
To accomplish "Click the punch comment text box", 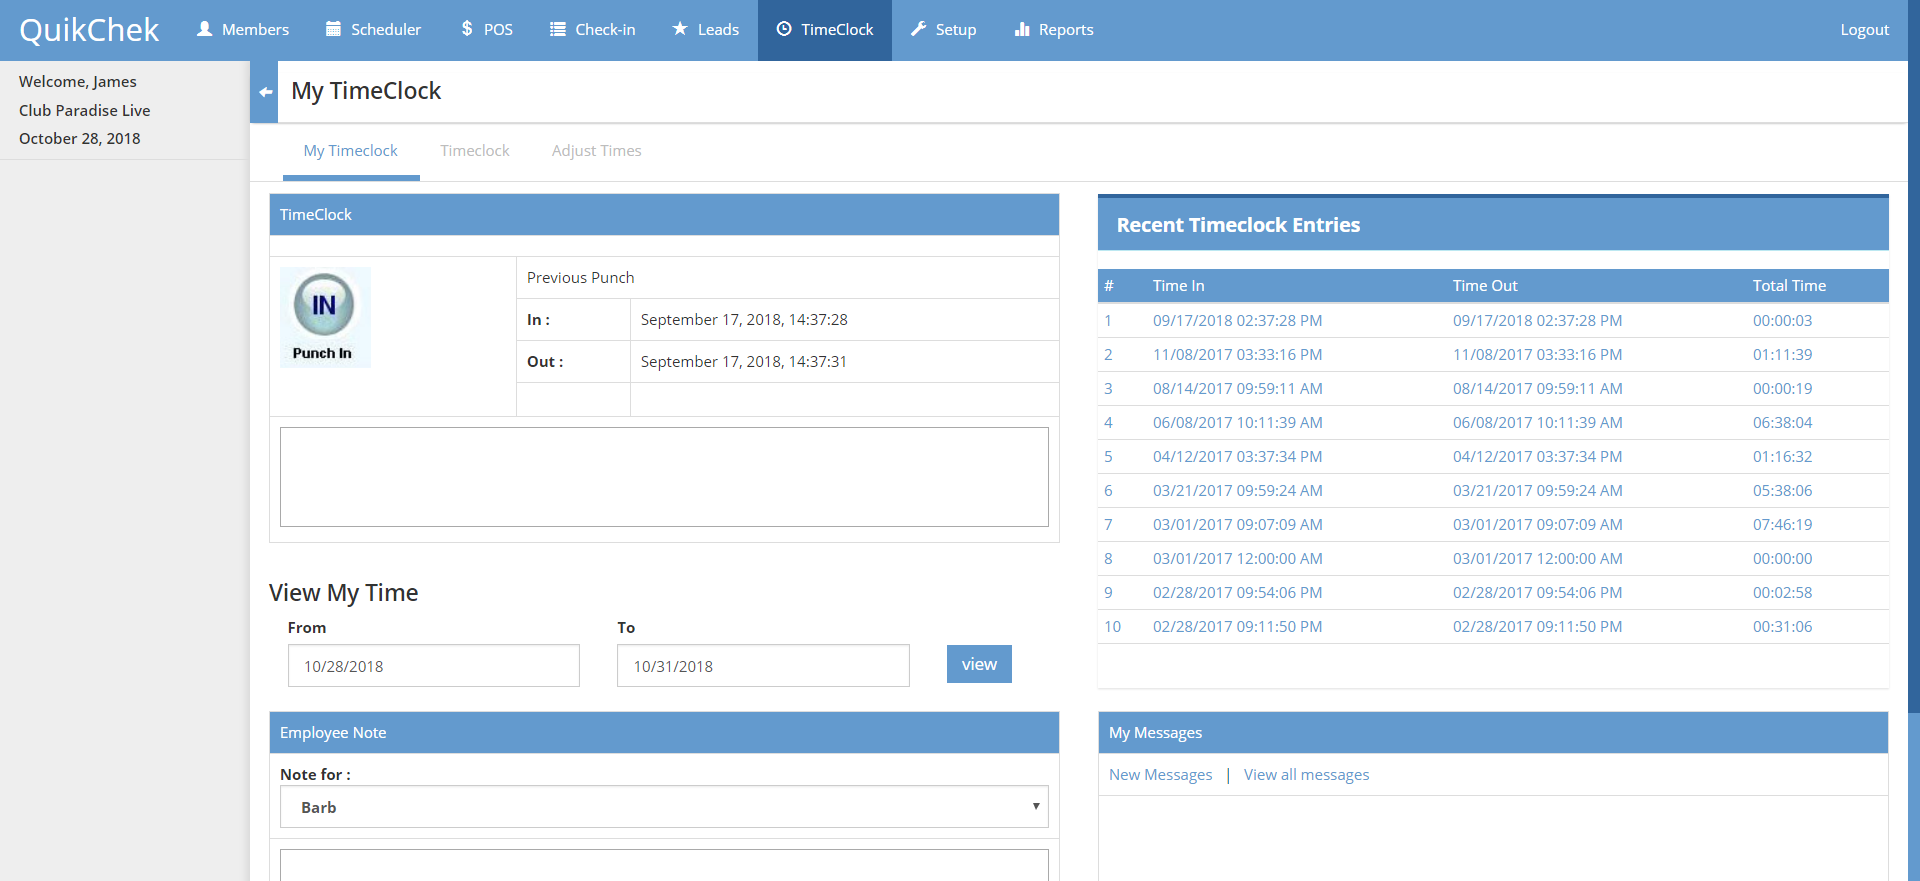I will [664, 477].
